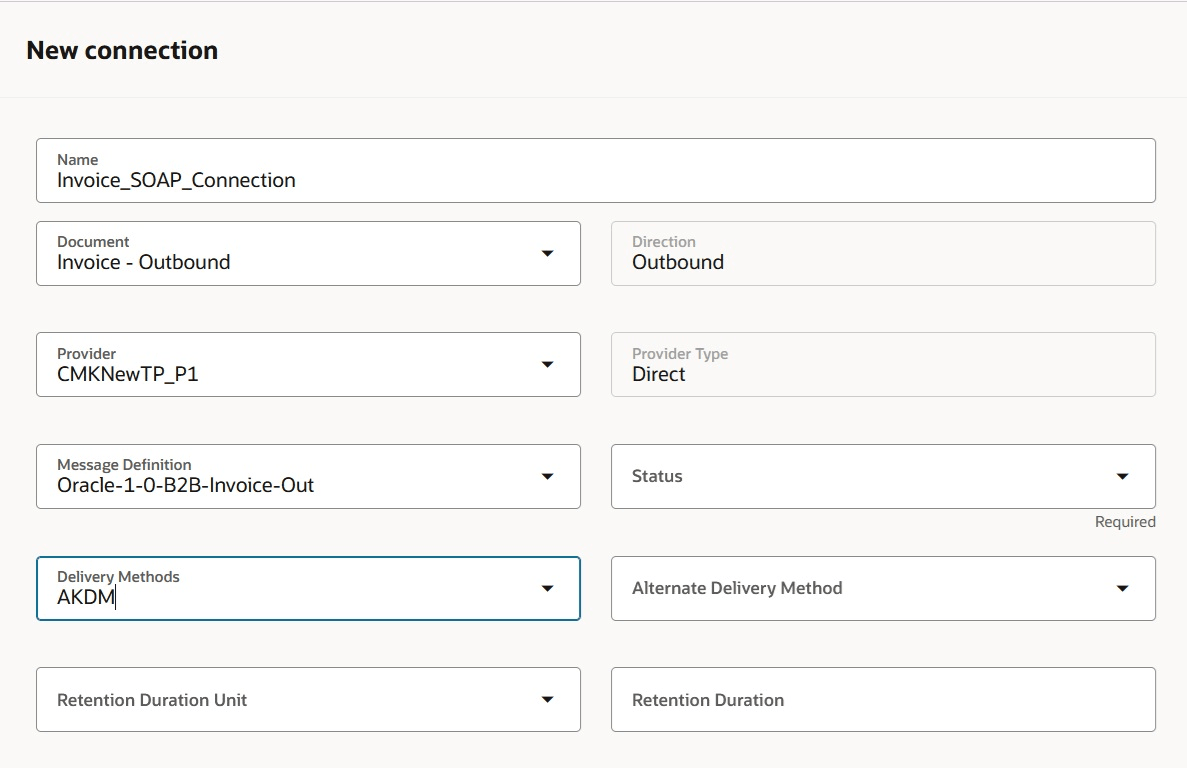The height and width of the screenshot is (768, 1187).
Task: Click the caret icon beside Oracle-1-0-B2B-Invoice-Out
Action: tap(548, 477)
